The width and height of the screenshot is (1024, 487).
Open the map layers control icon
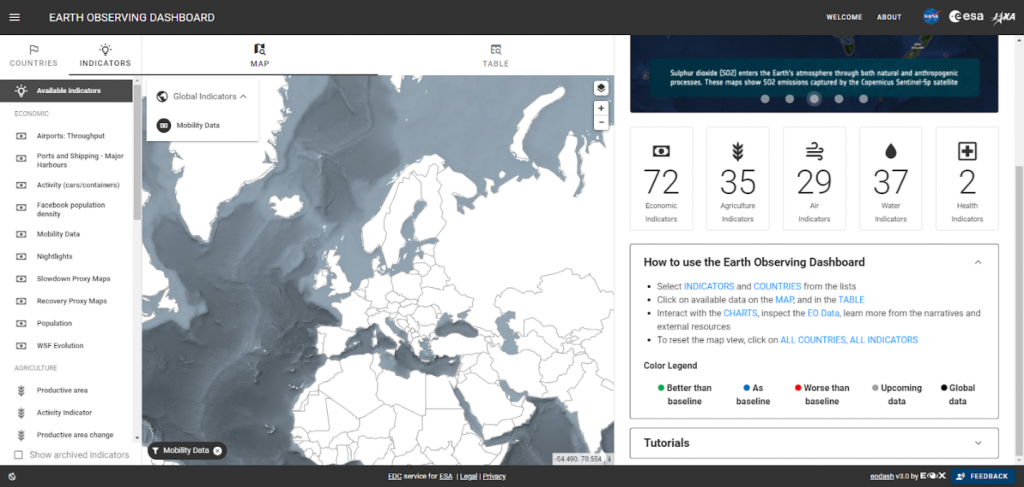coord(601,88)
